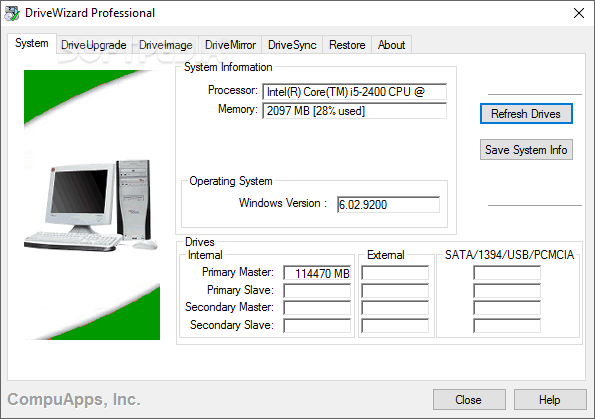This screenshot has height=419, width=595.
Task: Click the SATA/1394/USB/PCMCIA field in Primary Slave row
Action: pos(507,291)
